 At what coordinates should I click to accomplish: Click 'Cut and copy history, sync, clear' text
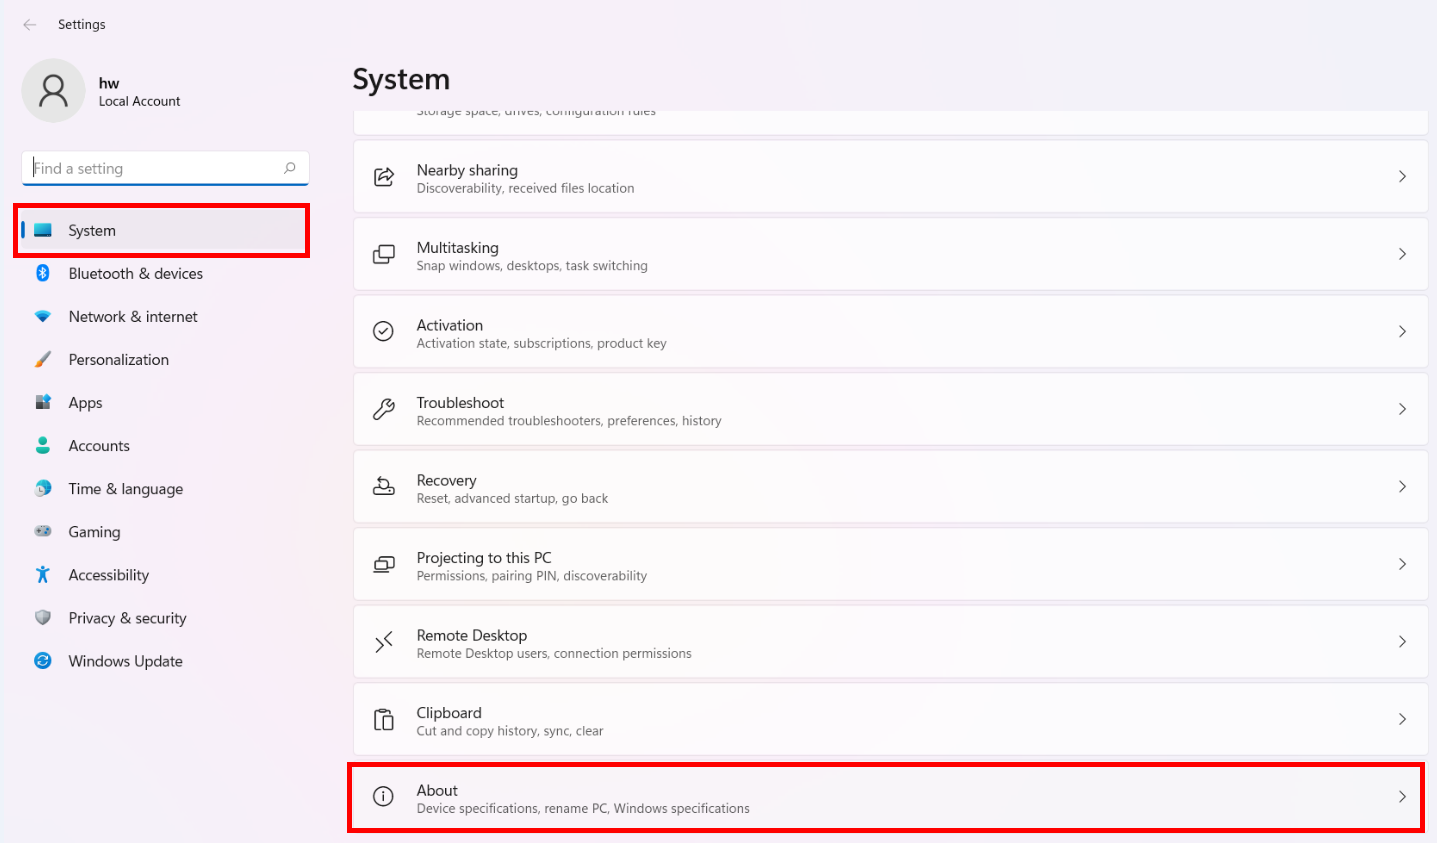(510, 731)
